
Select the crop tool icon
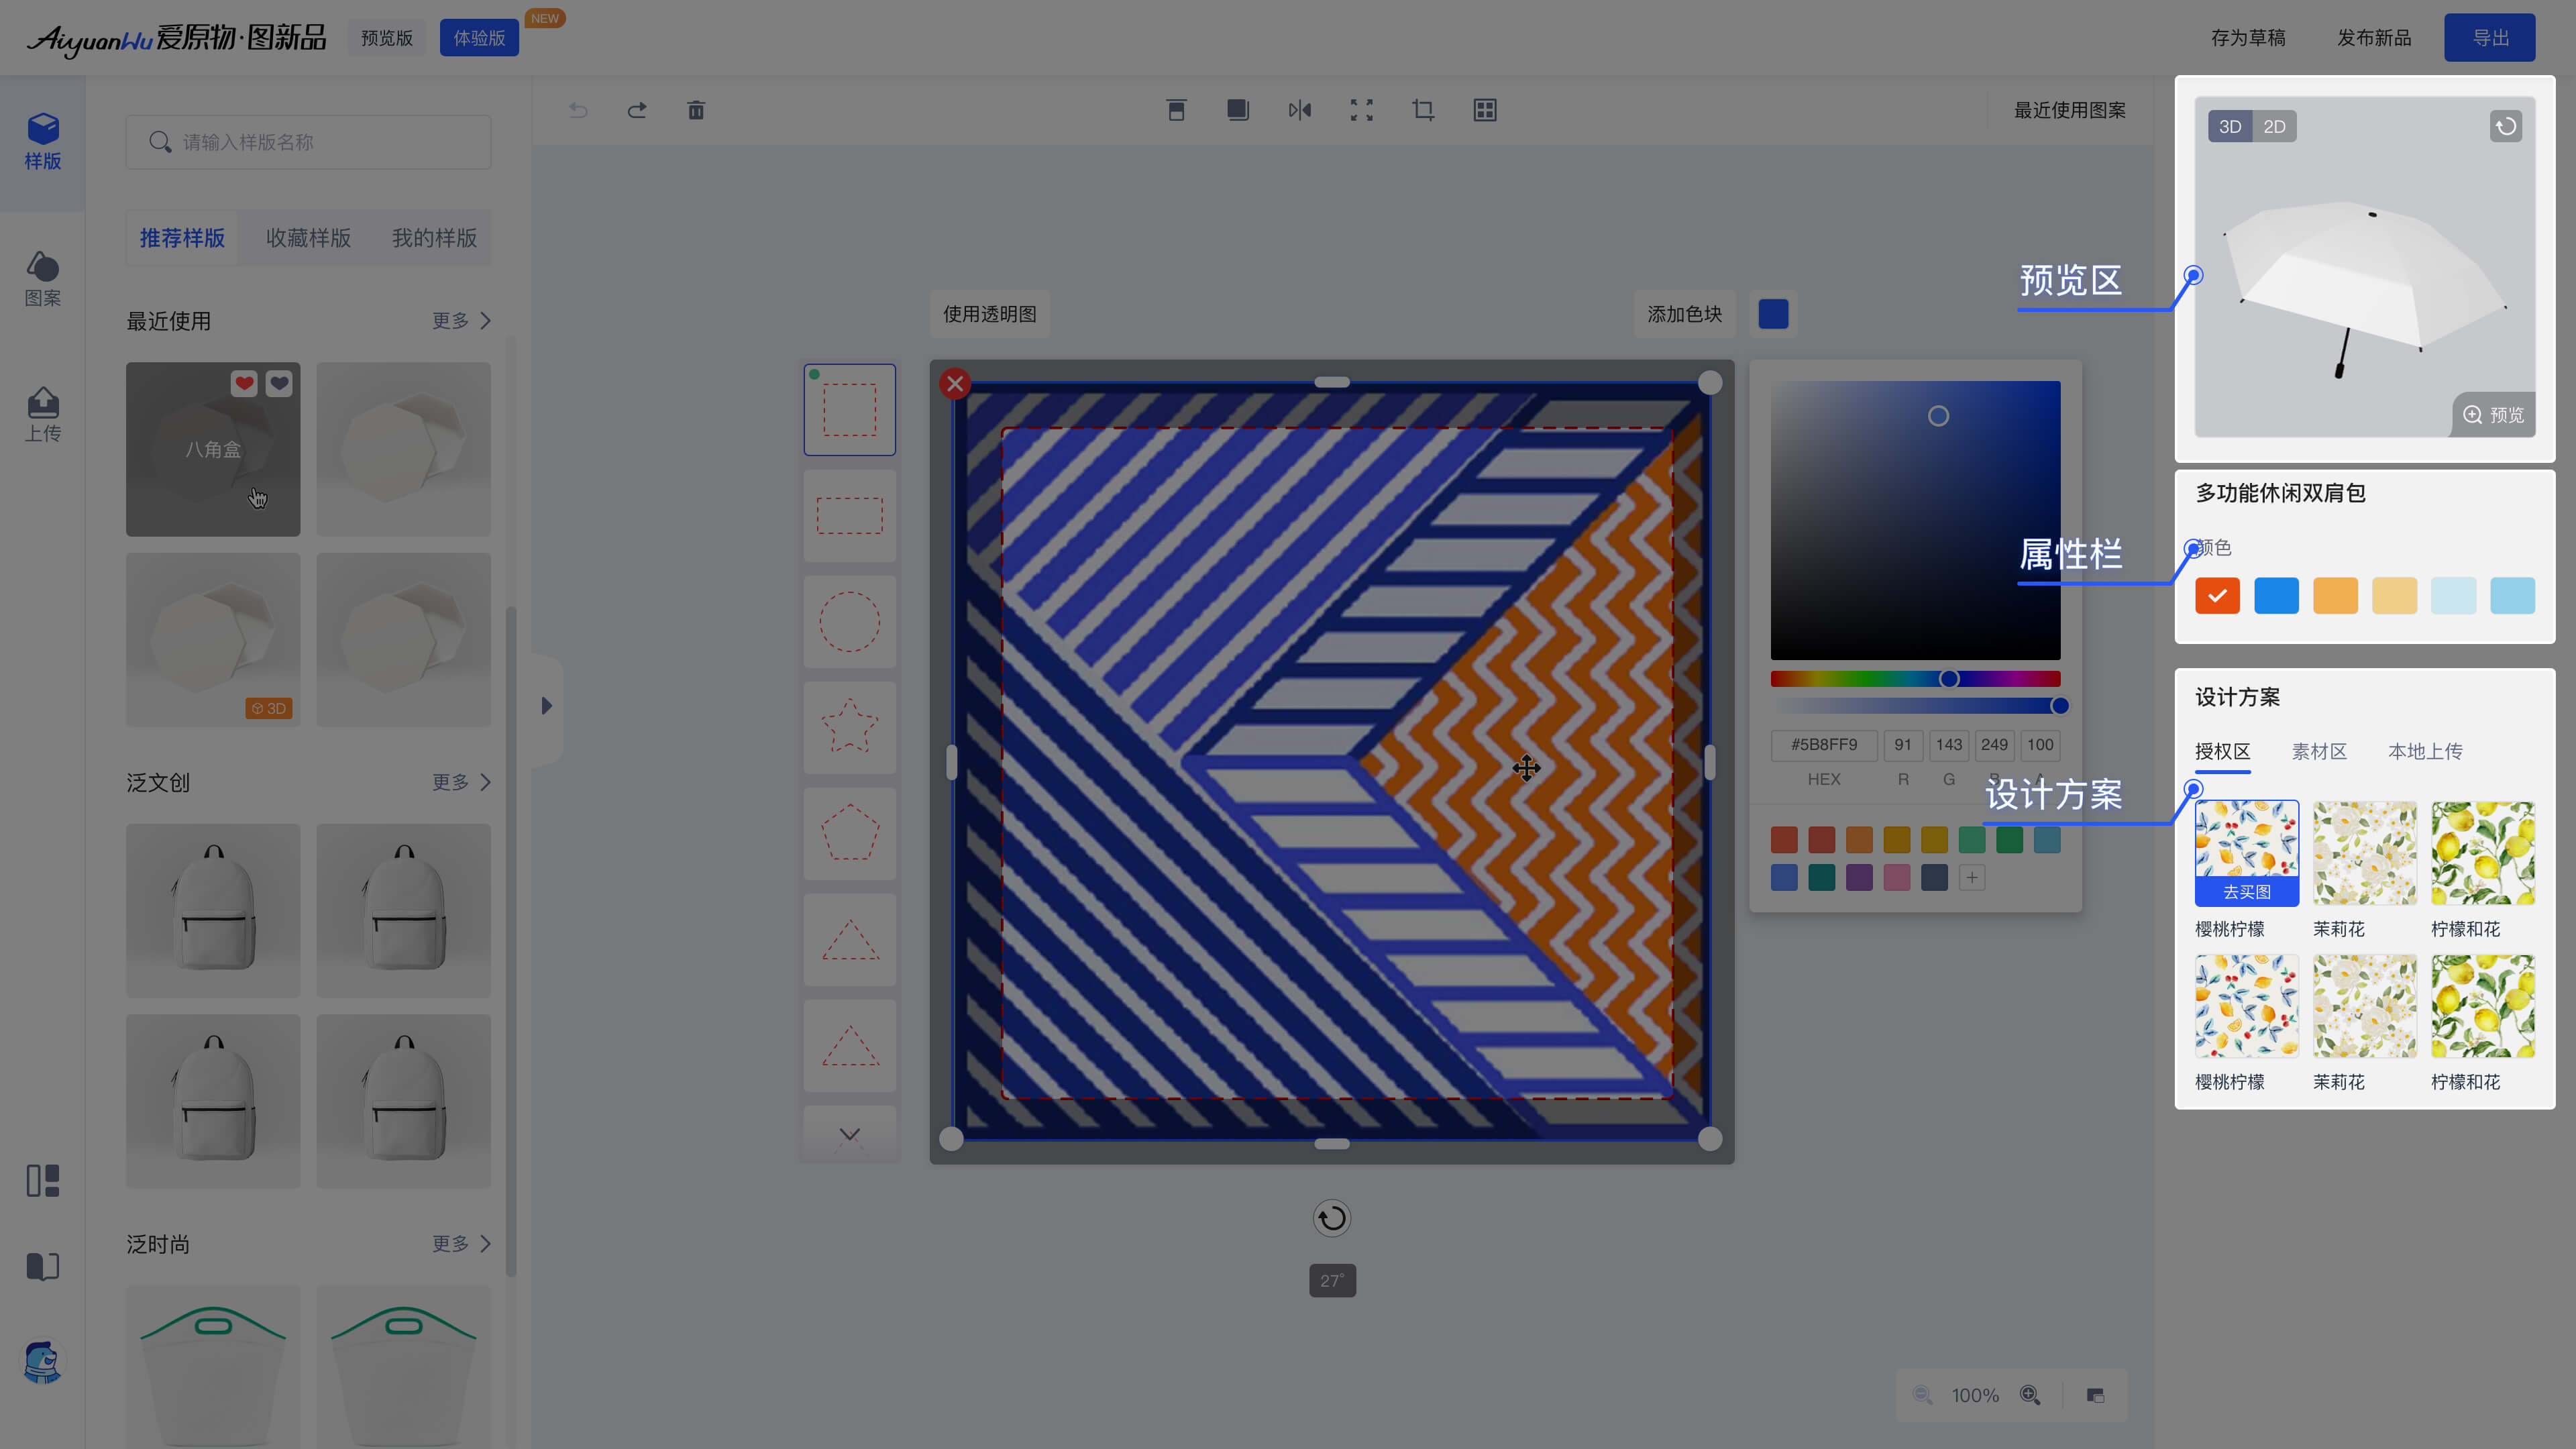coord(1423,110)
